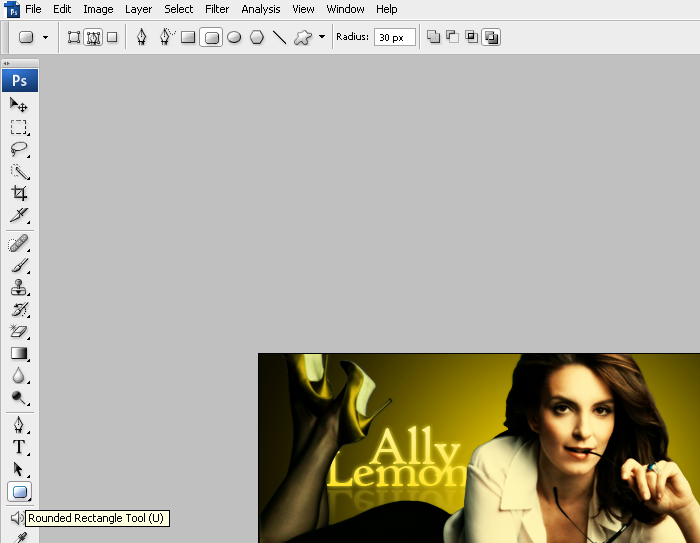Select Add to path area
Screen dimensions: 700x543
pos(433,37)
